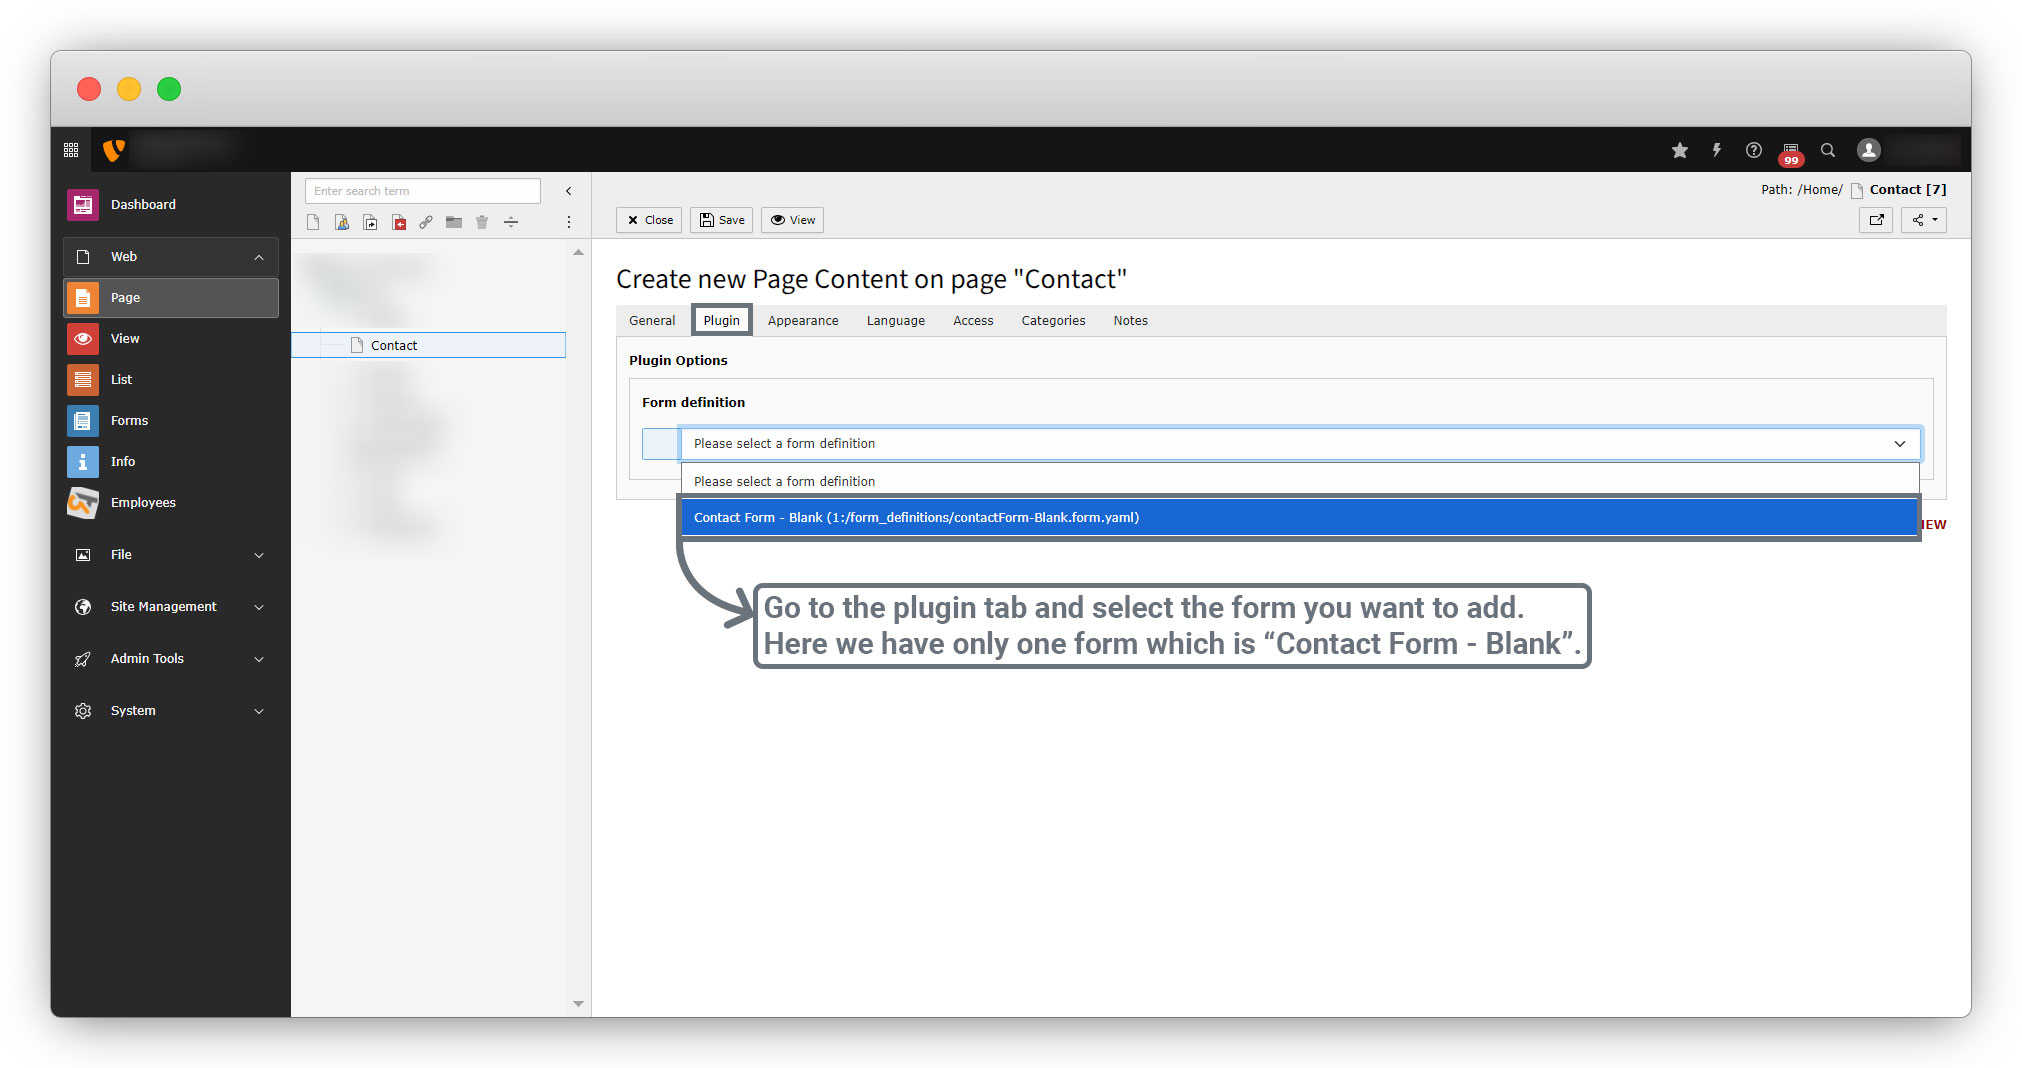Open the help question mark icon
This screenshot has height=1068, width=2022.
tap(1753, 150)
